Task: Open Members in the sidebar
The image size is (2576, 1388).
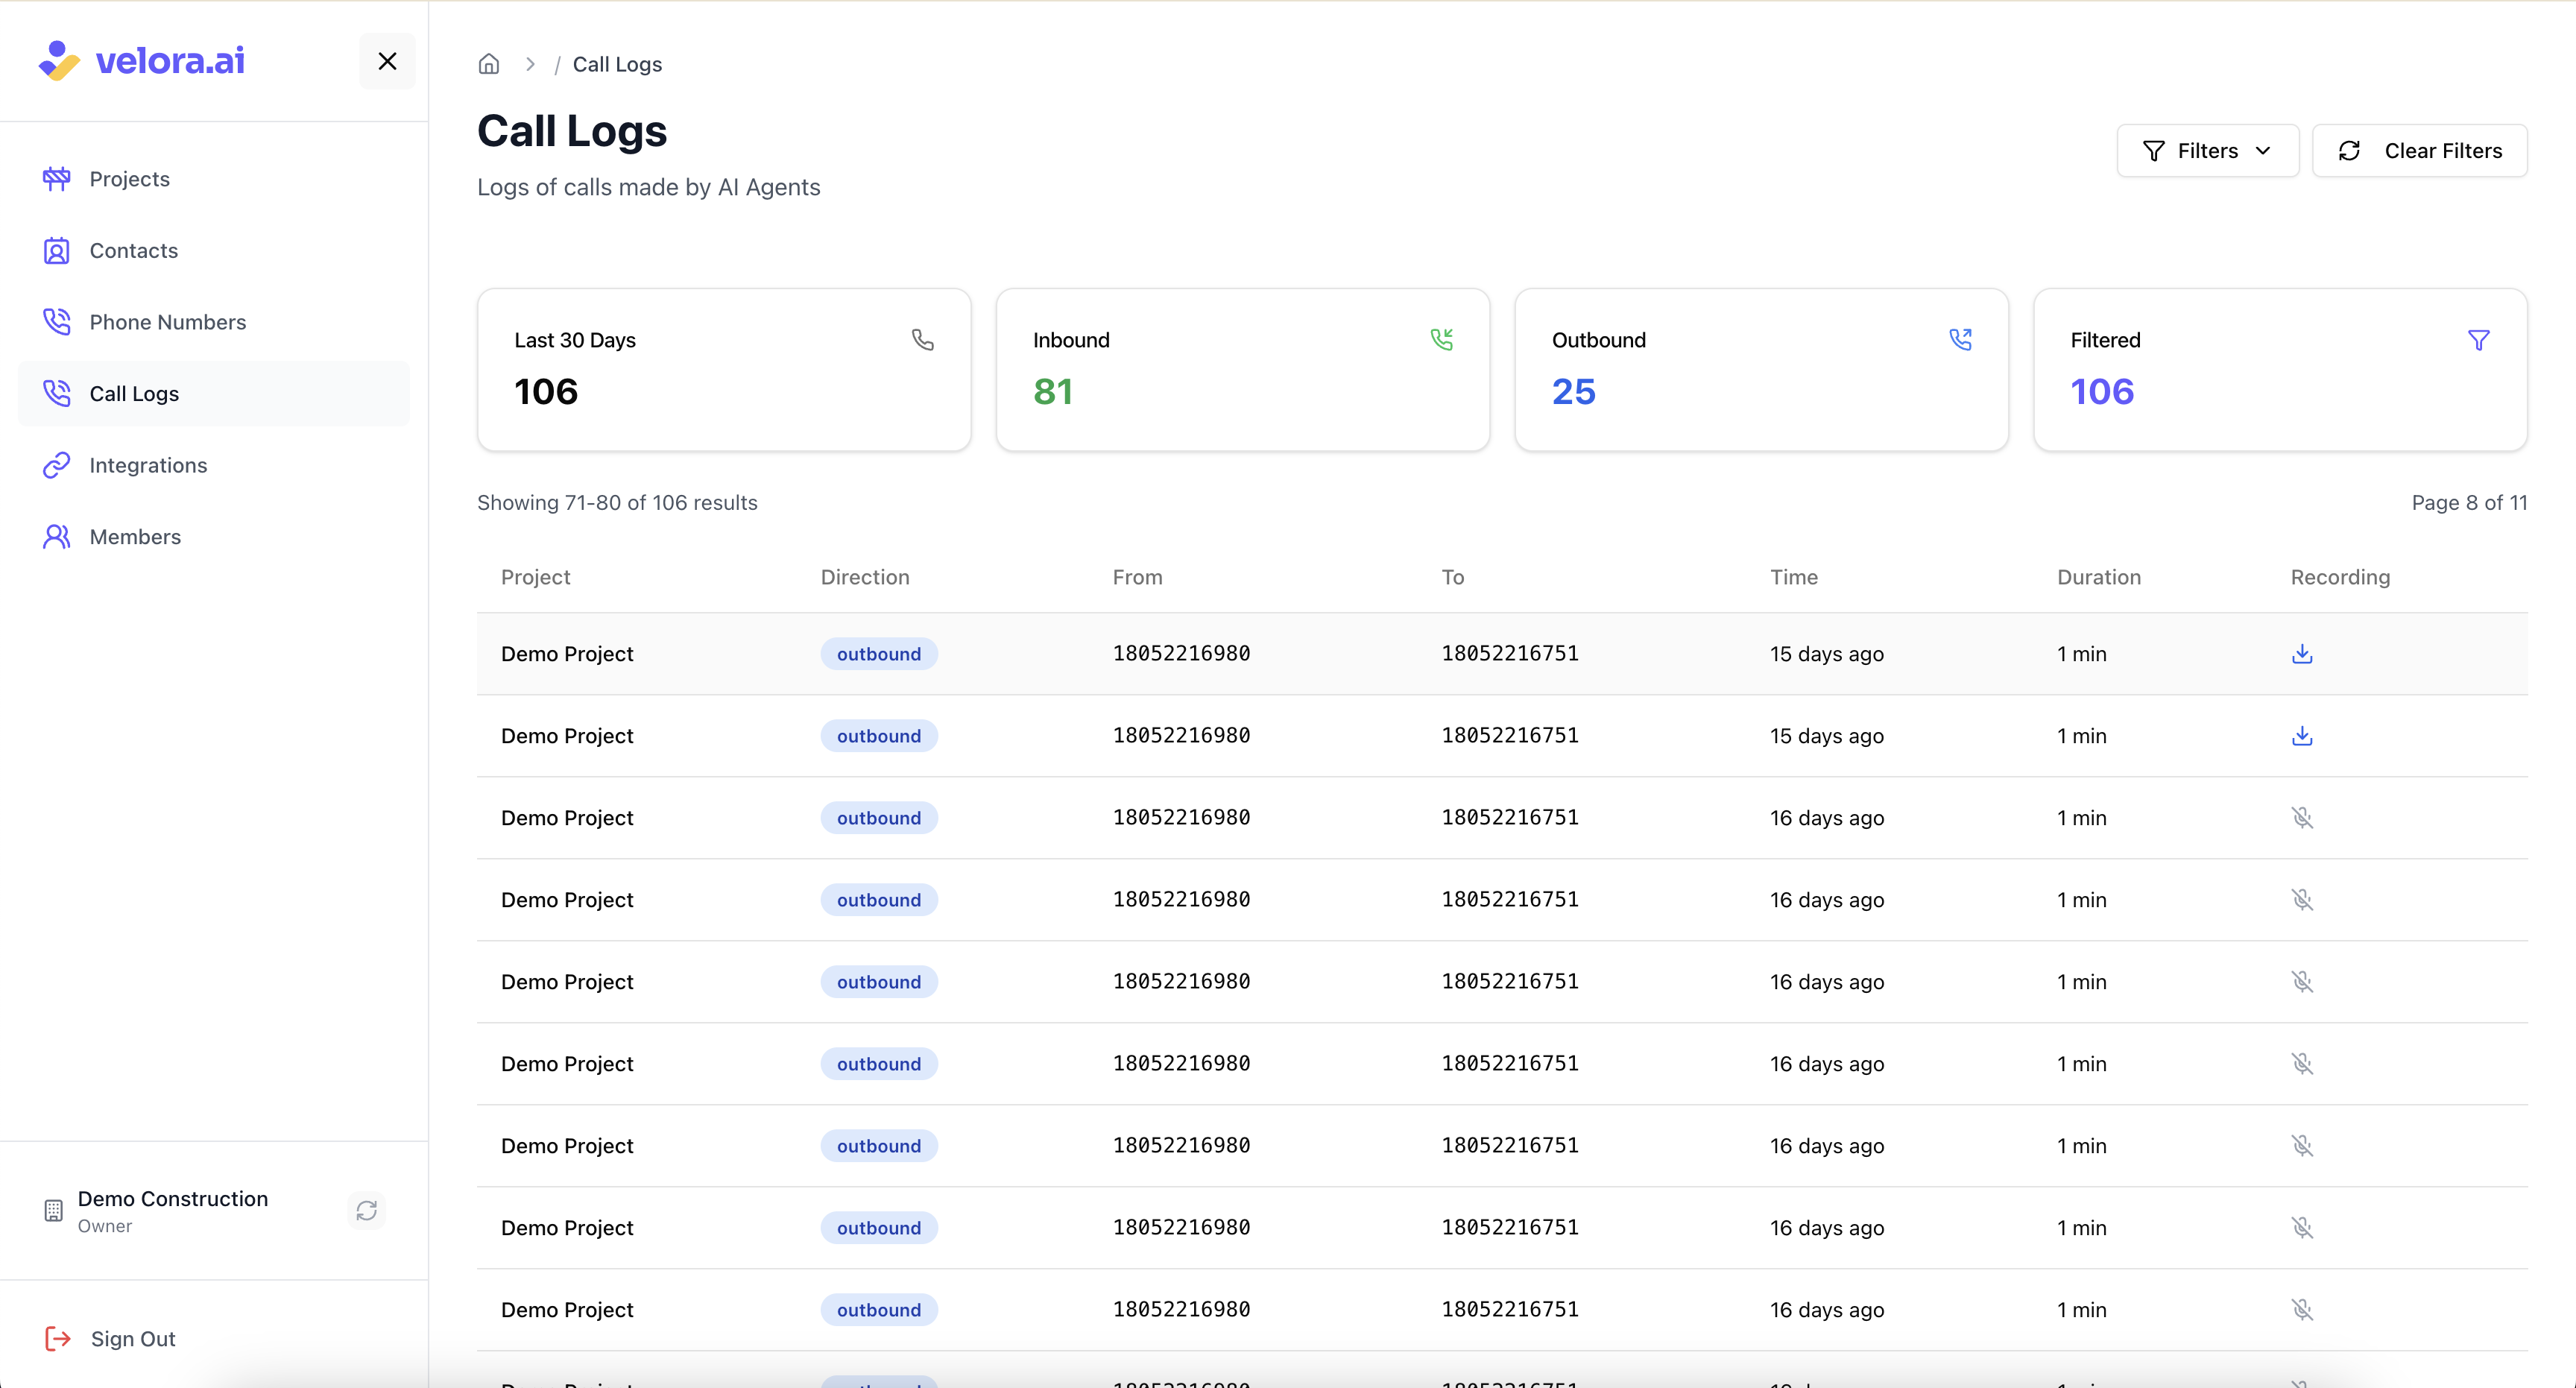Action: pos(213,537)
